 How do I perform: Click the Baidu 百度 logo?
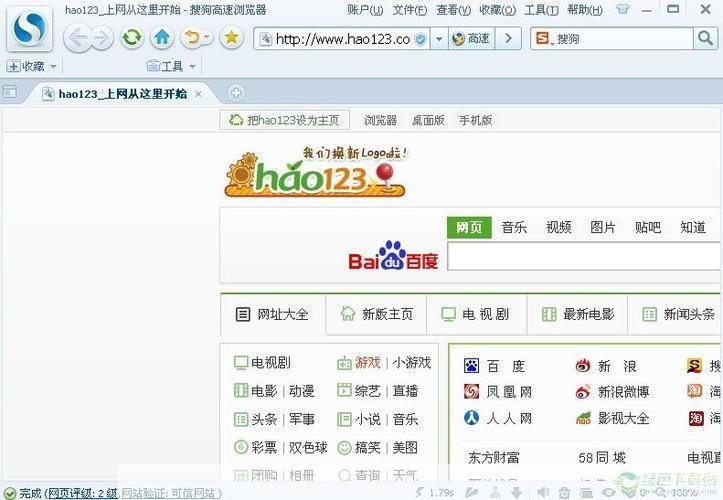pyautogui.click(x=393, y=256)
